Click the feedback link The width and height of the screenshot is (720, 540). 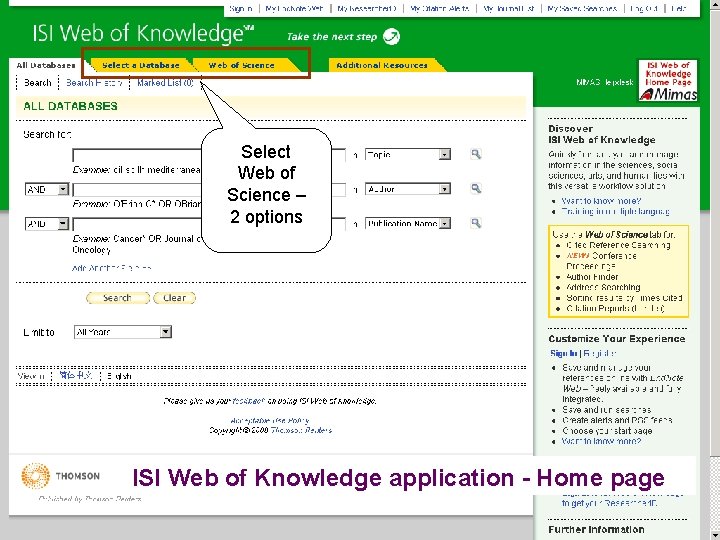[248, 401]
